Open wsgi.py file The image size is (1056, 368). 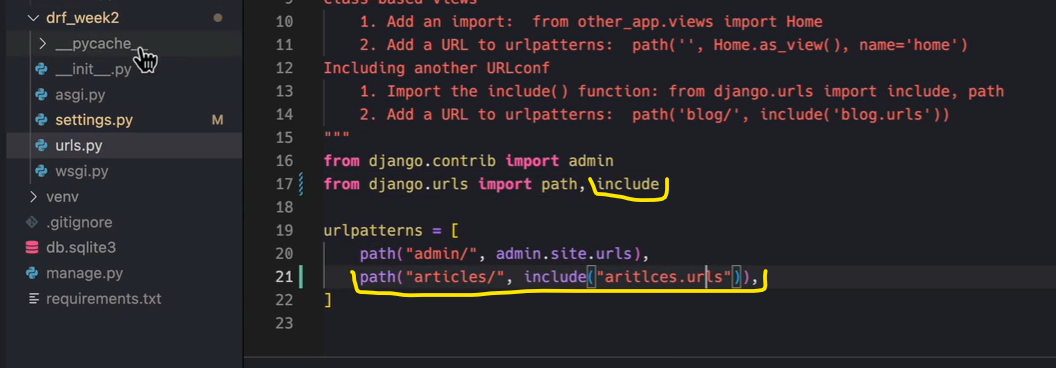click(81, 171)
